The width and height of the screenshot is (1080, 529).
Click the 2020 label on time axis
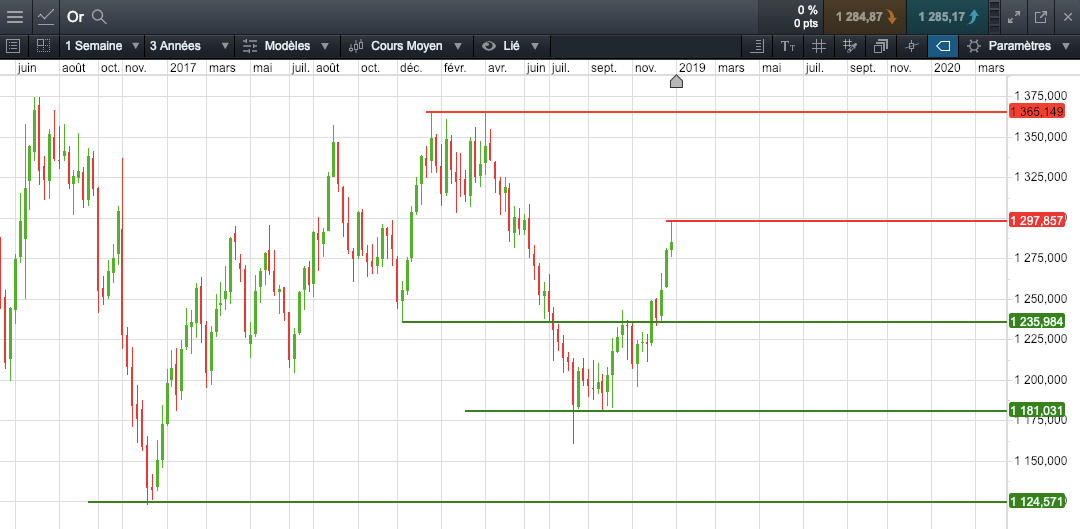(946, 68)
